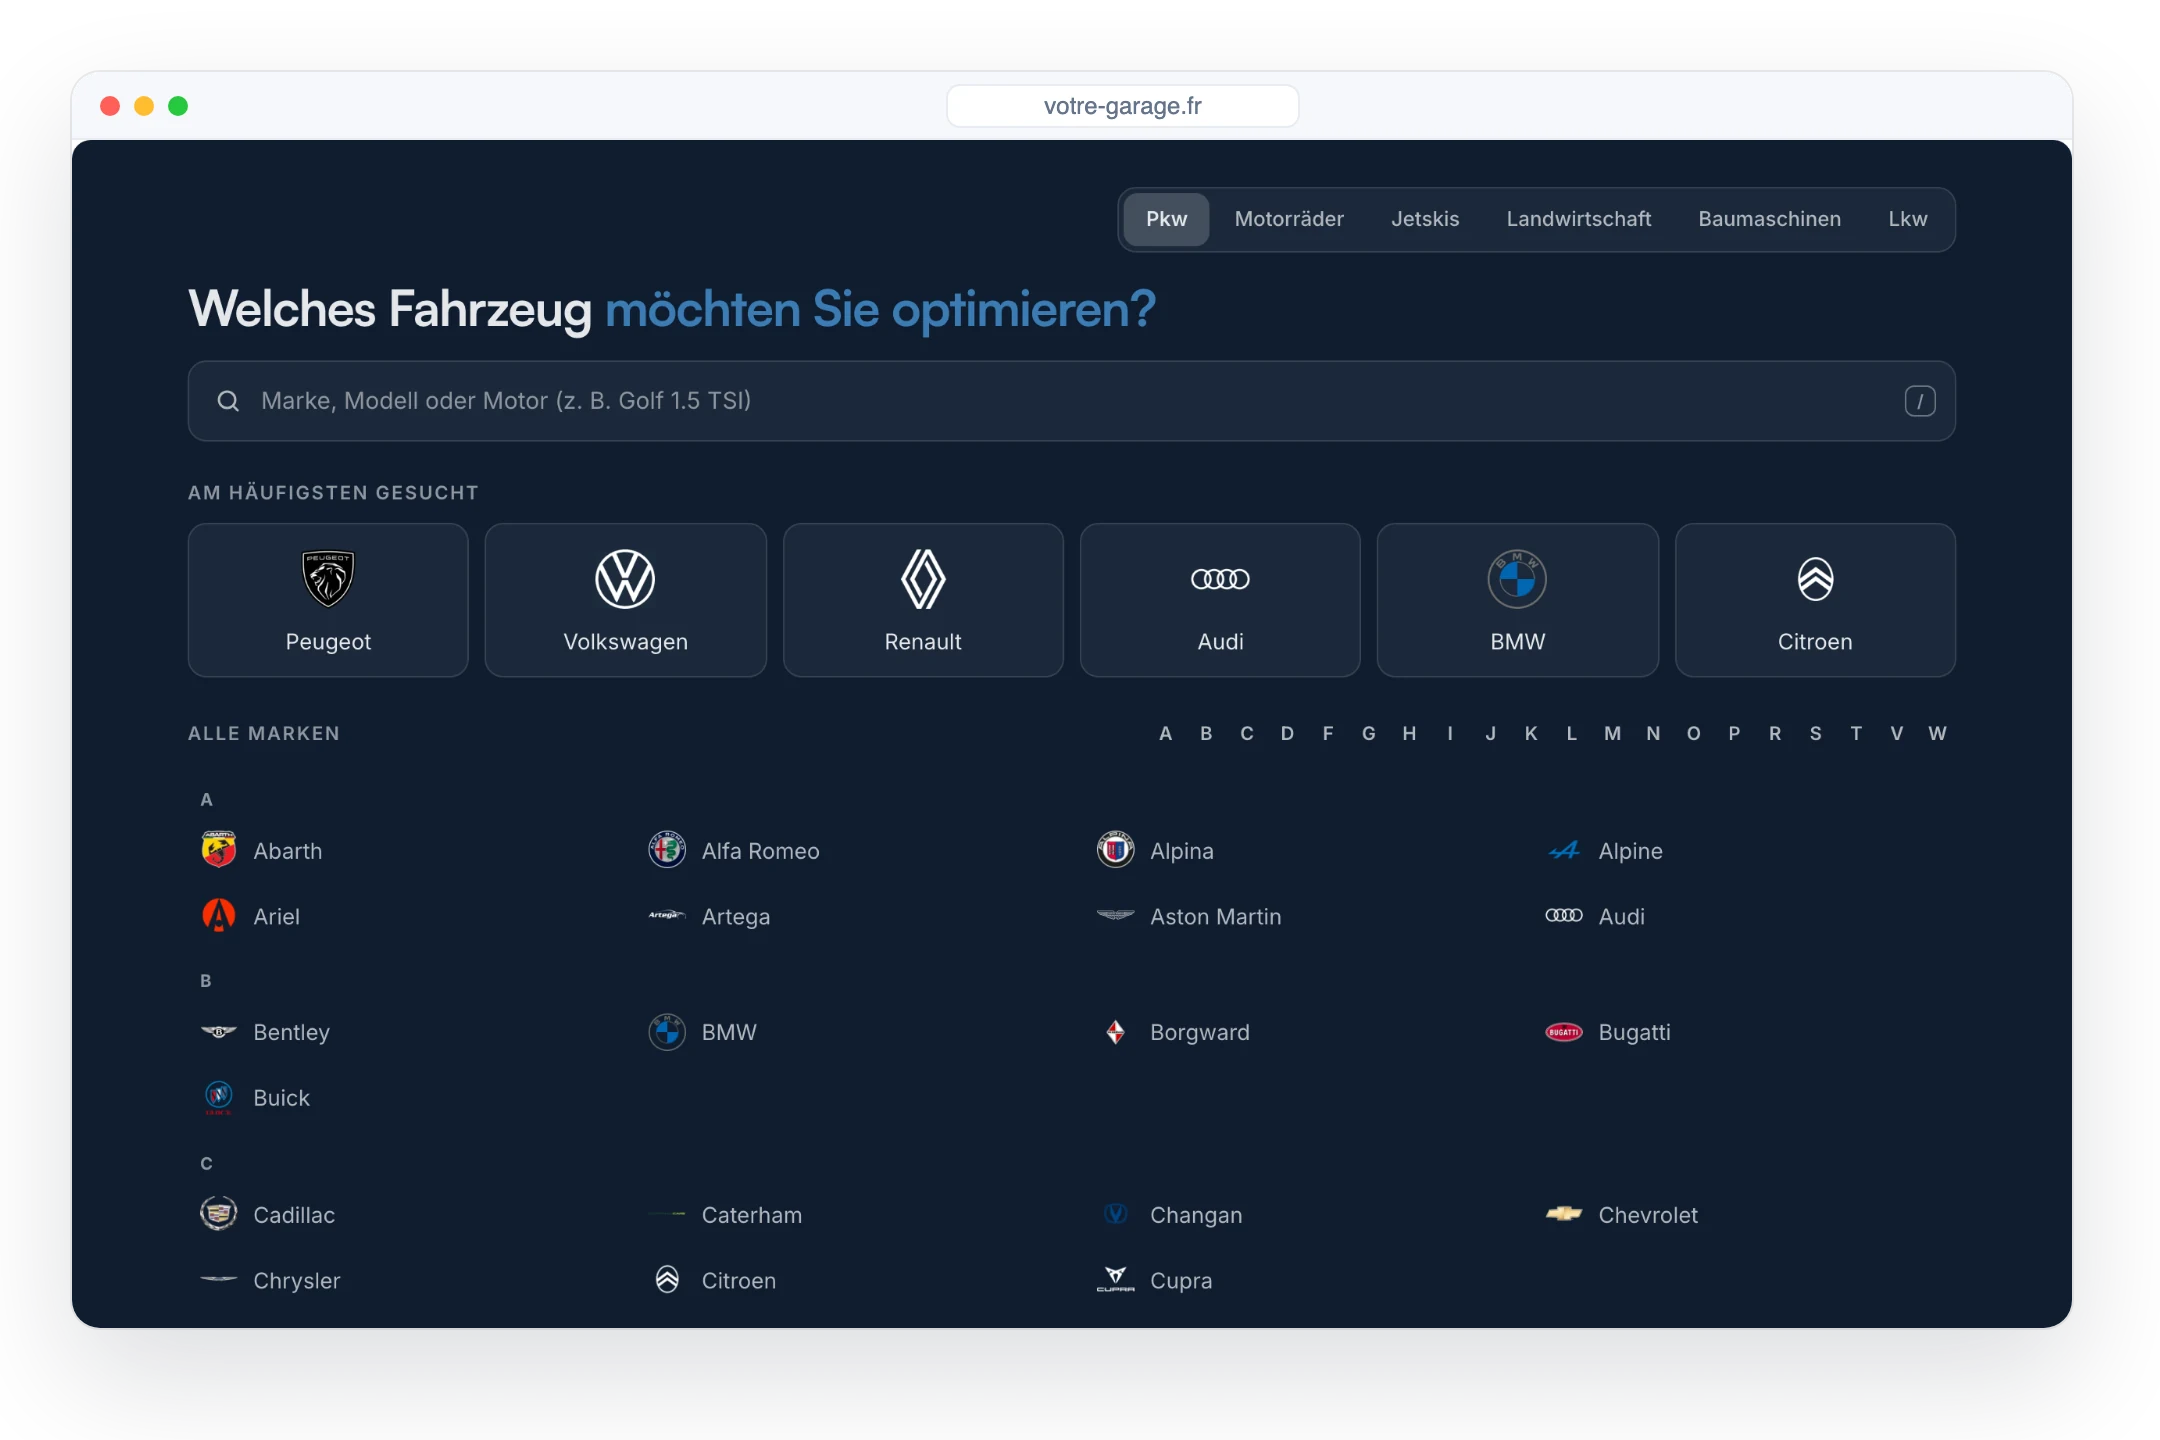Viewport: 2160px width, 1440px height.
Task: Open the Audi rings card in most searched
Action: point(1220,600)
